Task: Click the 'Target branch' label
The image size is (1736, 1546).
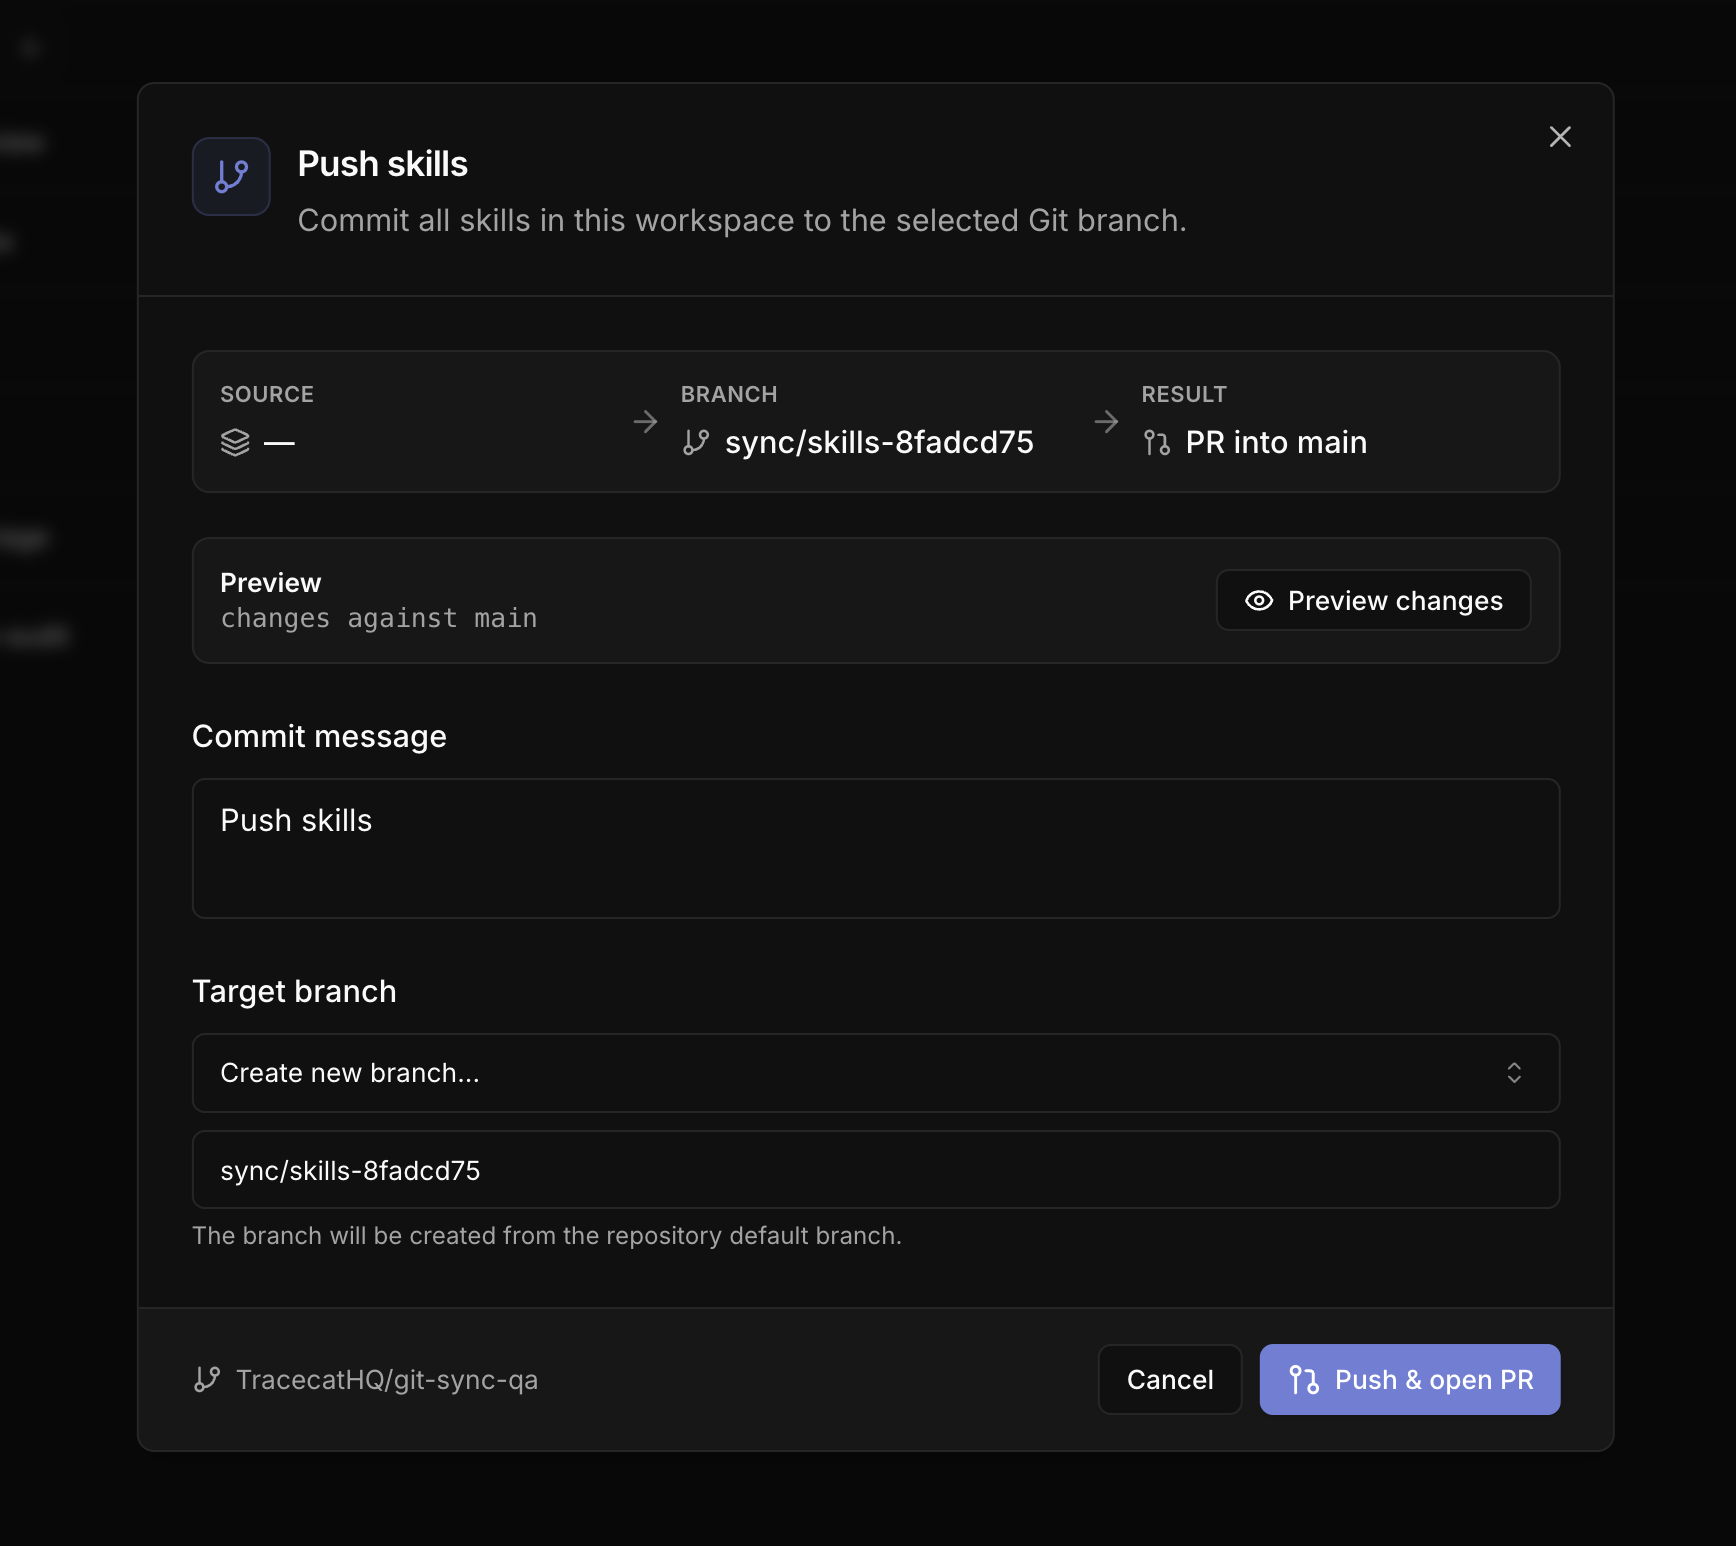Action: pos(294,991)
